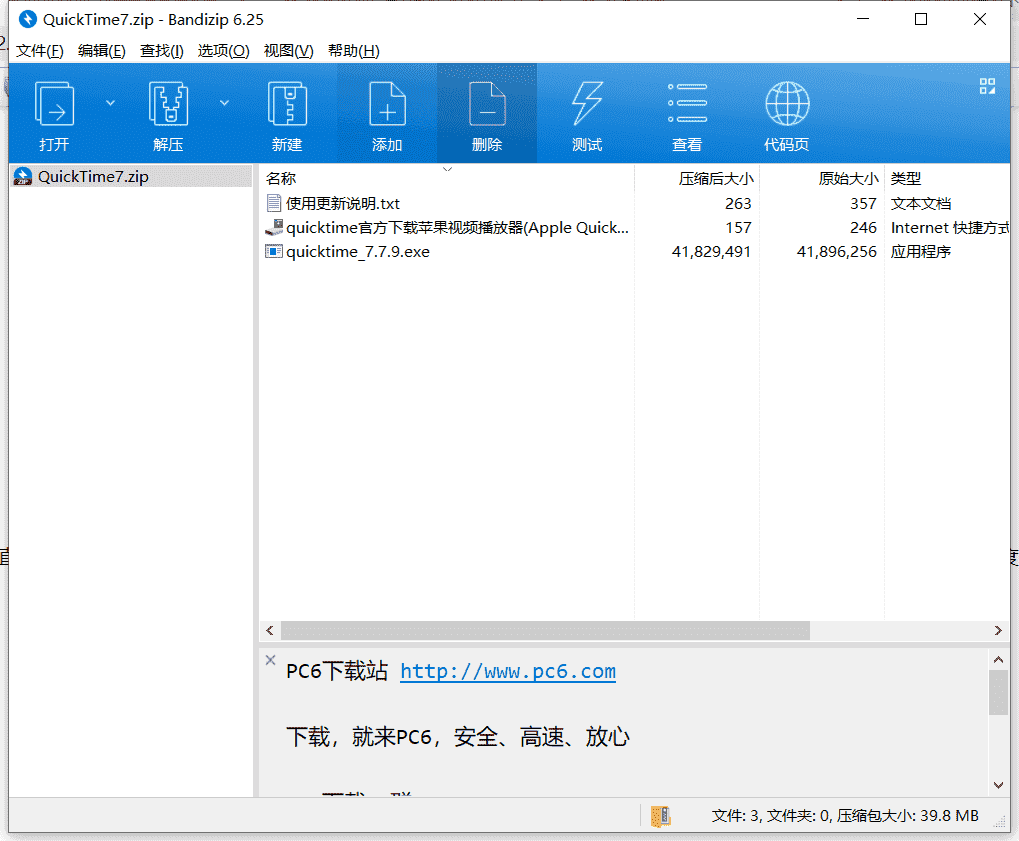Click the original size 357 cell
Image resolution: width=1019 pixels, height=841 pixels.
pyautogui.click(x=864, y=203)
